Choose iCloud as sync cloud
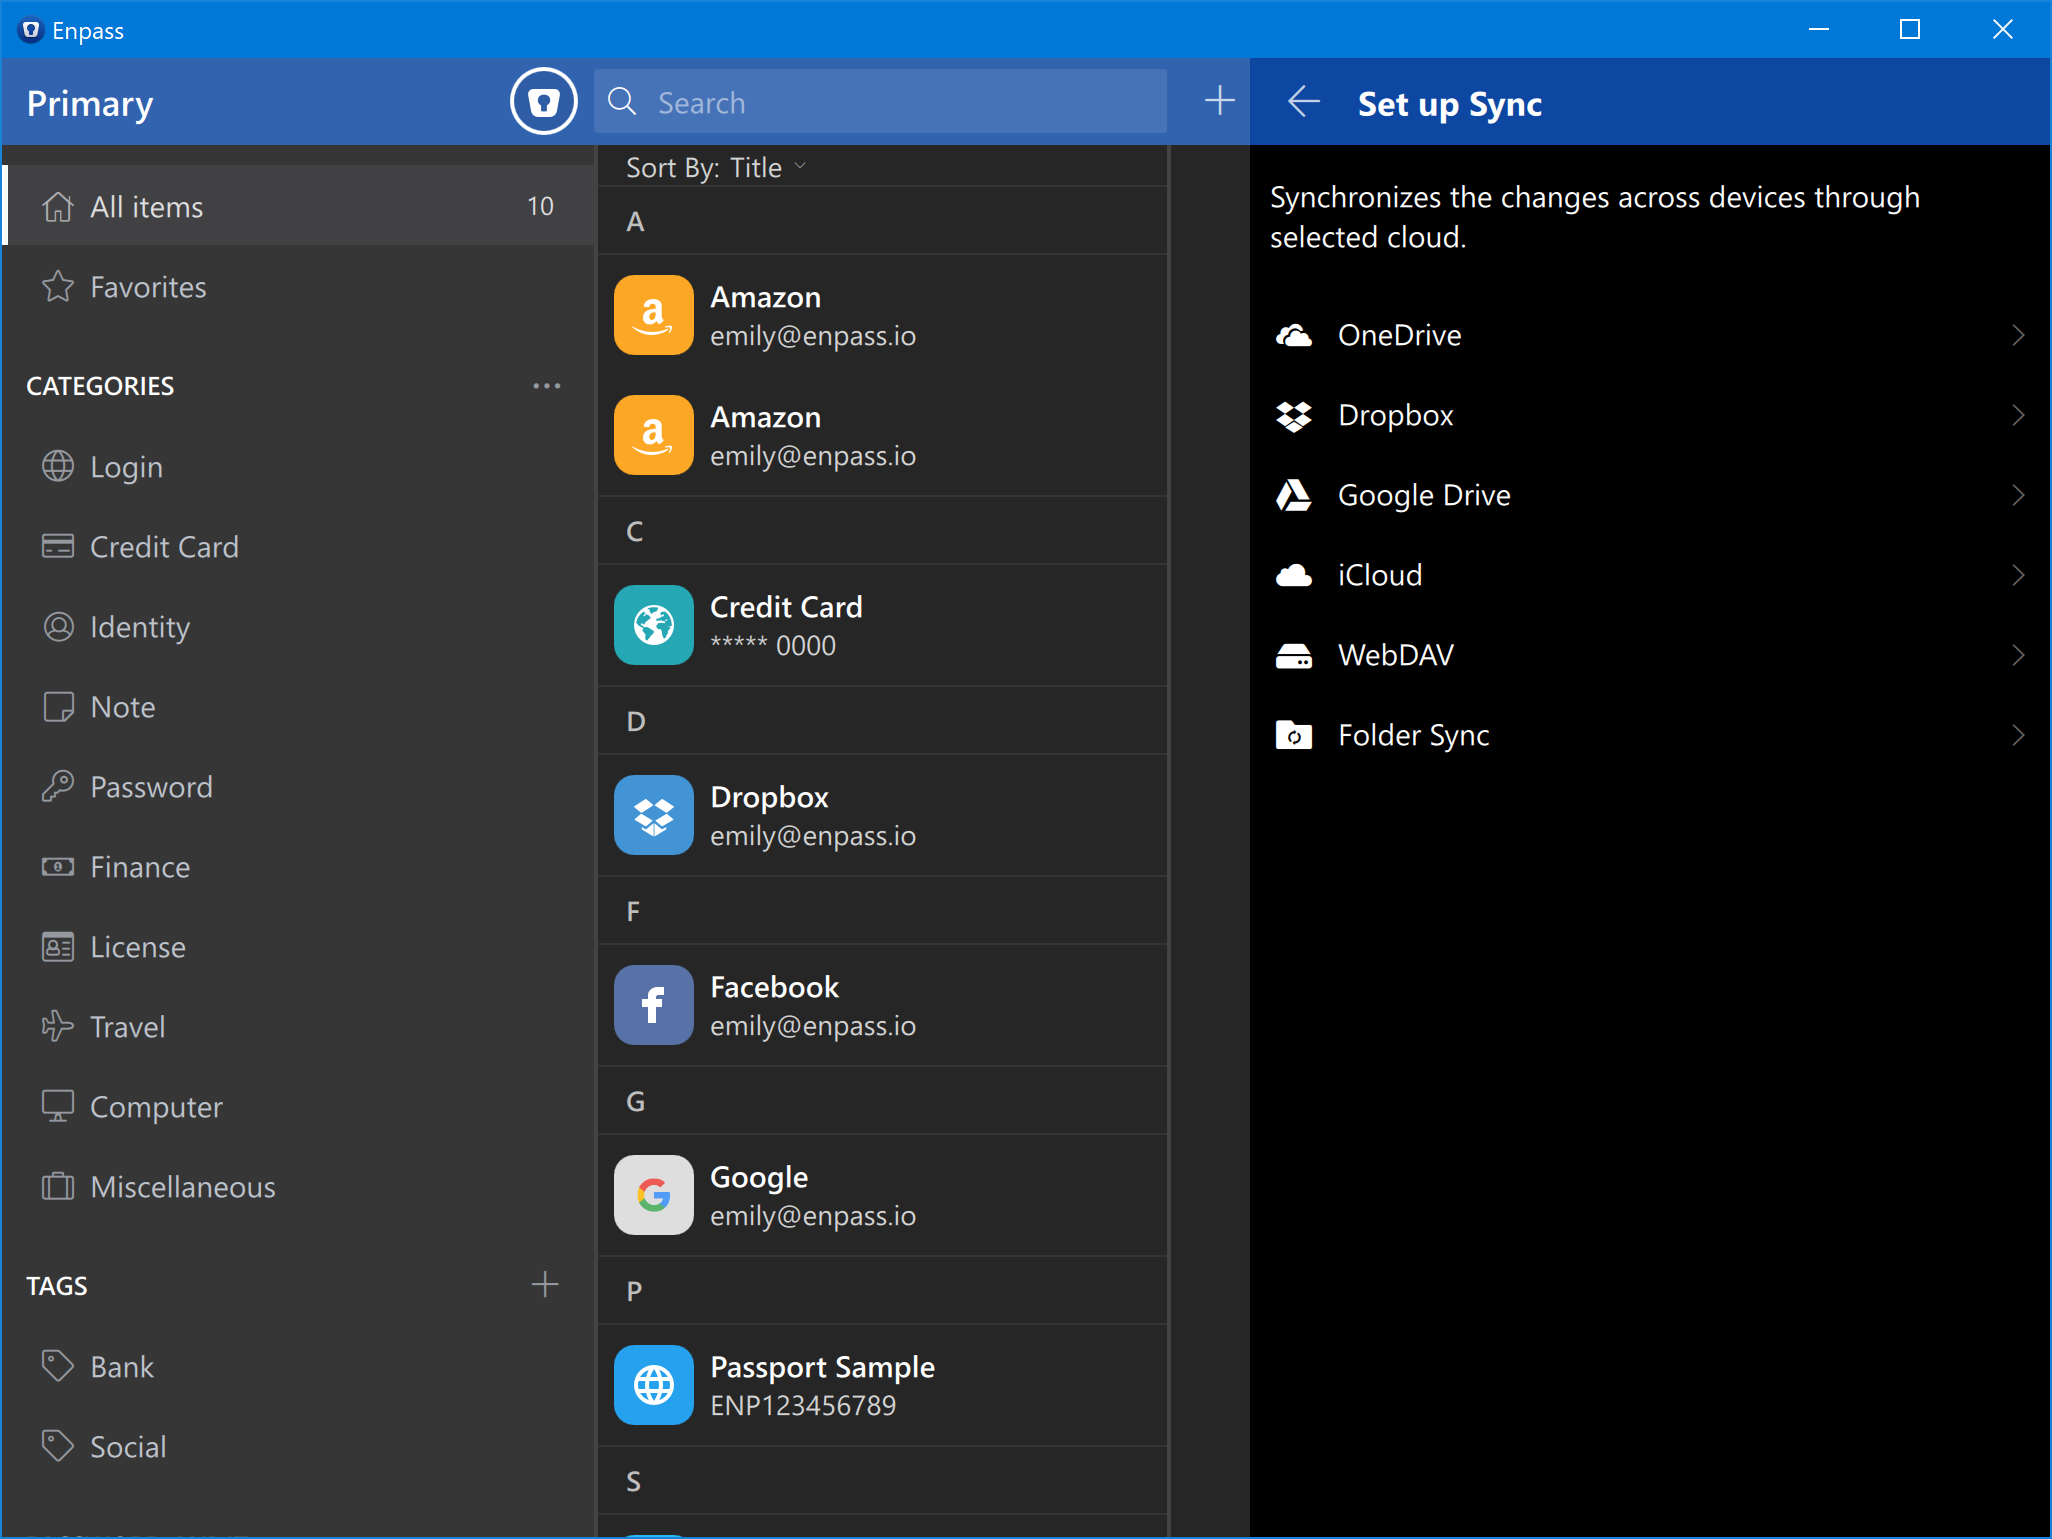This screenshot has width=2052, height=1539. [1650, 575]
